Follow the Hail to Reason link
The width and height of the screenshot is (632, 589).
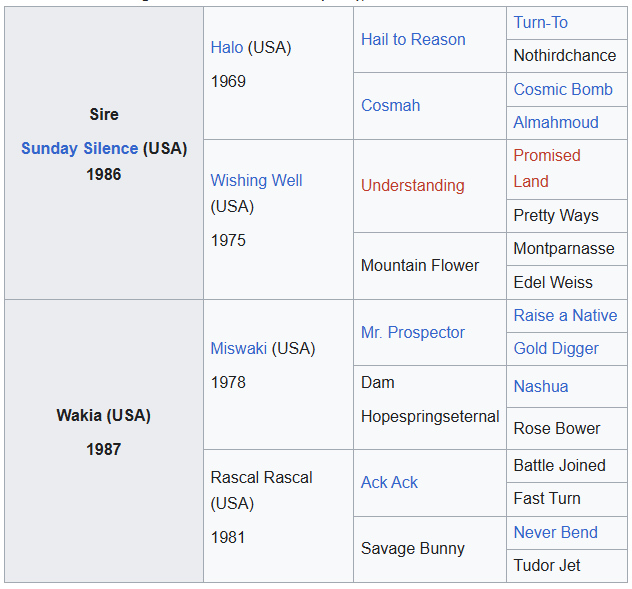(x=413, y=40)
